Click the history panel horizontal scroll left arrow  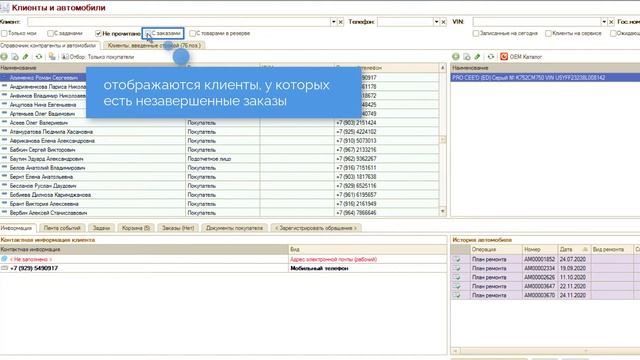(x=456, y=351)
